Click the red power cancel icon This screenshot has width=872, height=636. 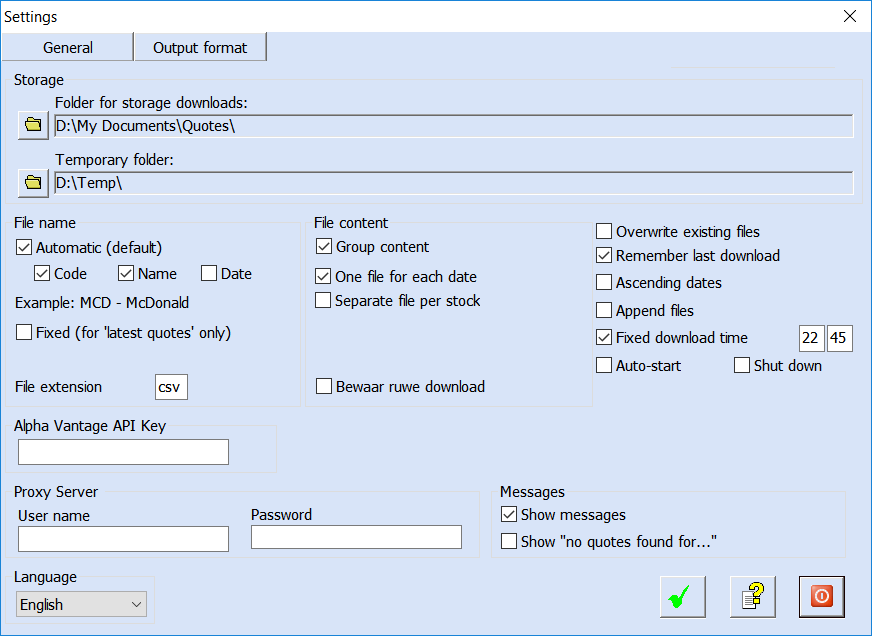click(x=822, y=597)
